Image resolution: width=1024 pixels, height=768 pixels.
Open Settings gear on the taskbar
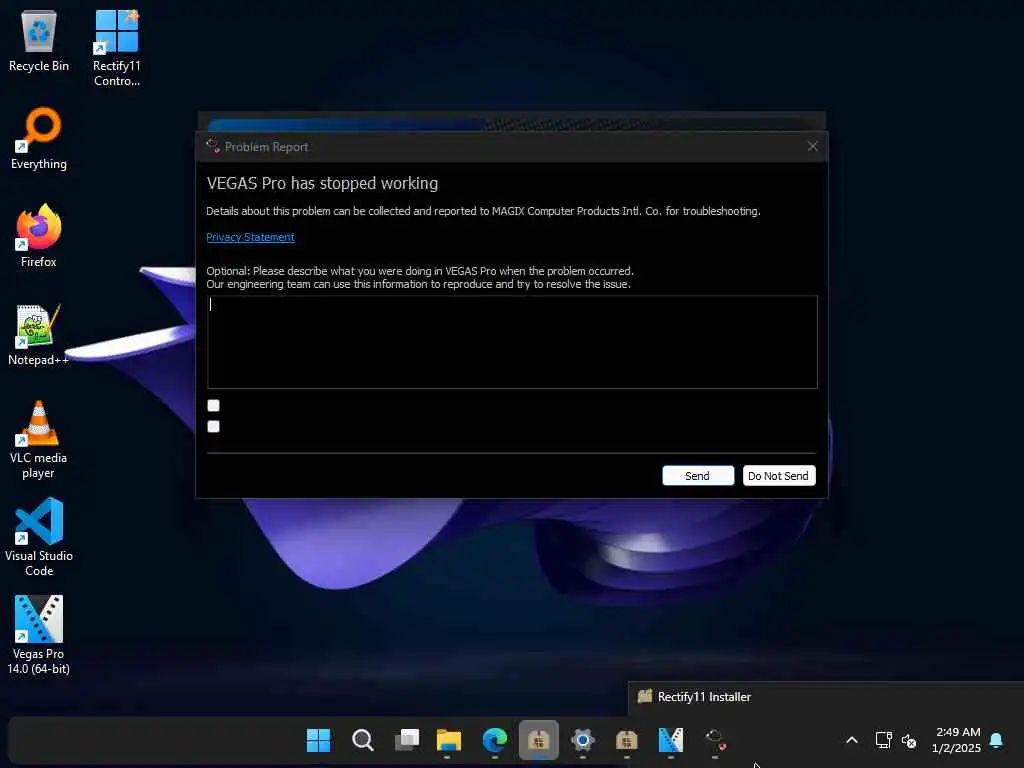pyautogui.click(x=583, y=740)
